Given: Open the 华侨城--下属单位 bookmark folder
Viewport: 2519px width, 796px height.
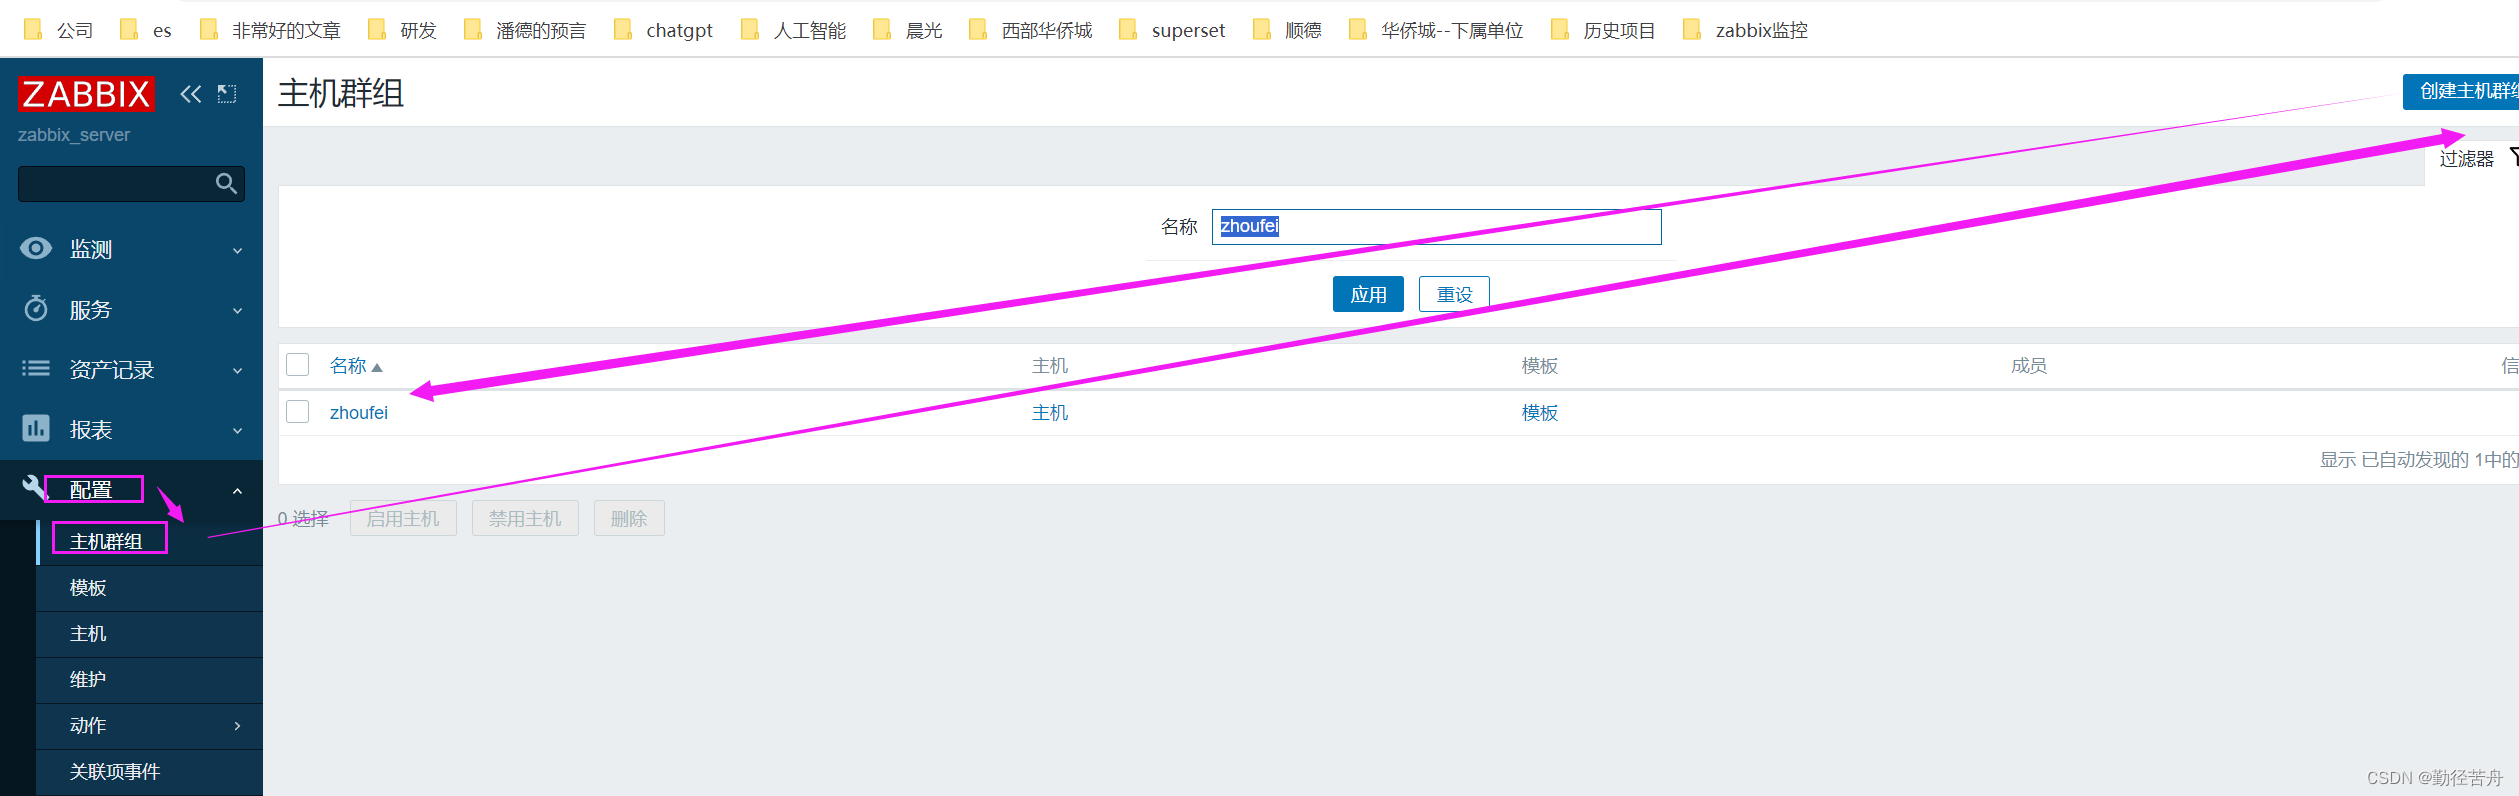Looking at the screenshot, I should 1436,30.
